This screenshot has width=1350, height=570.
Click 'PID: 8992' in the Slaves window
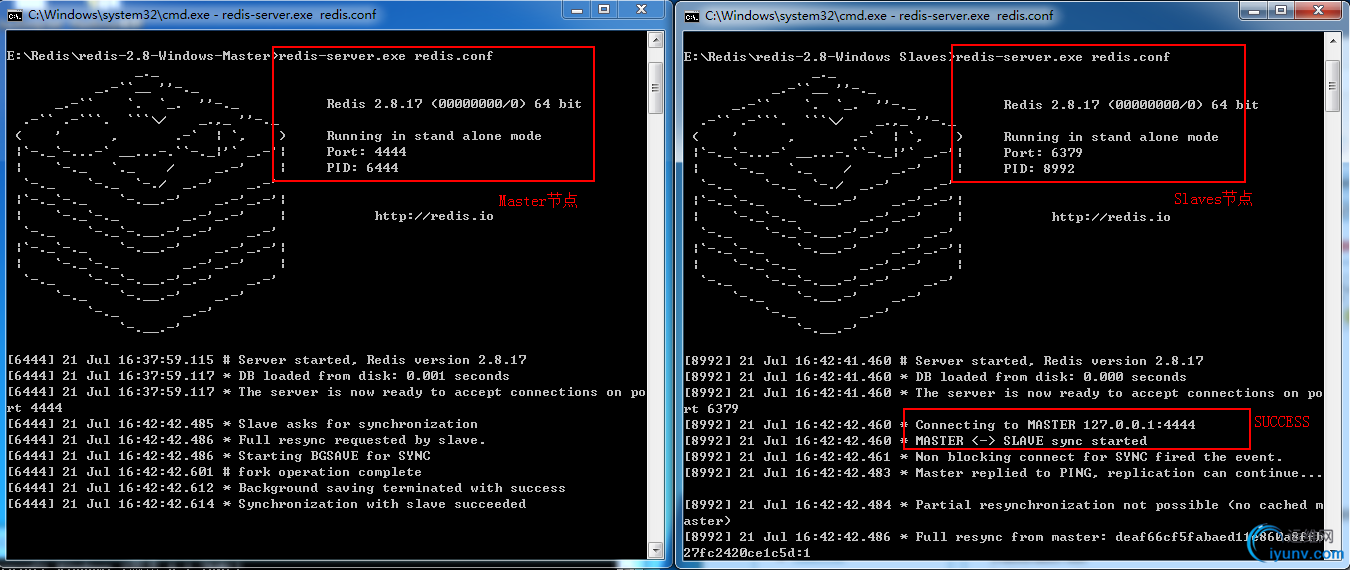click(x=1039, y=169)
